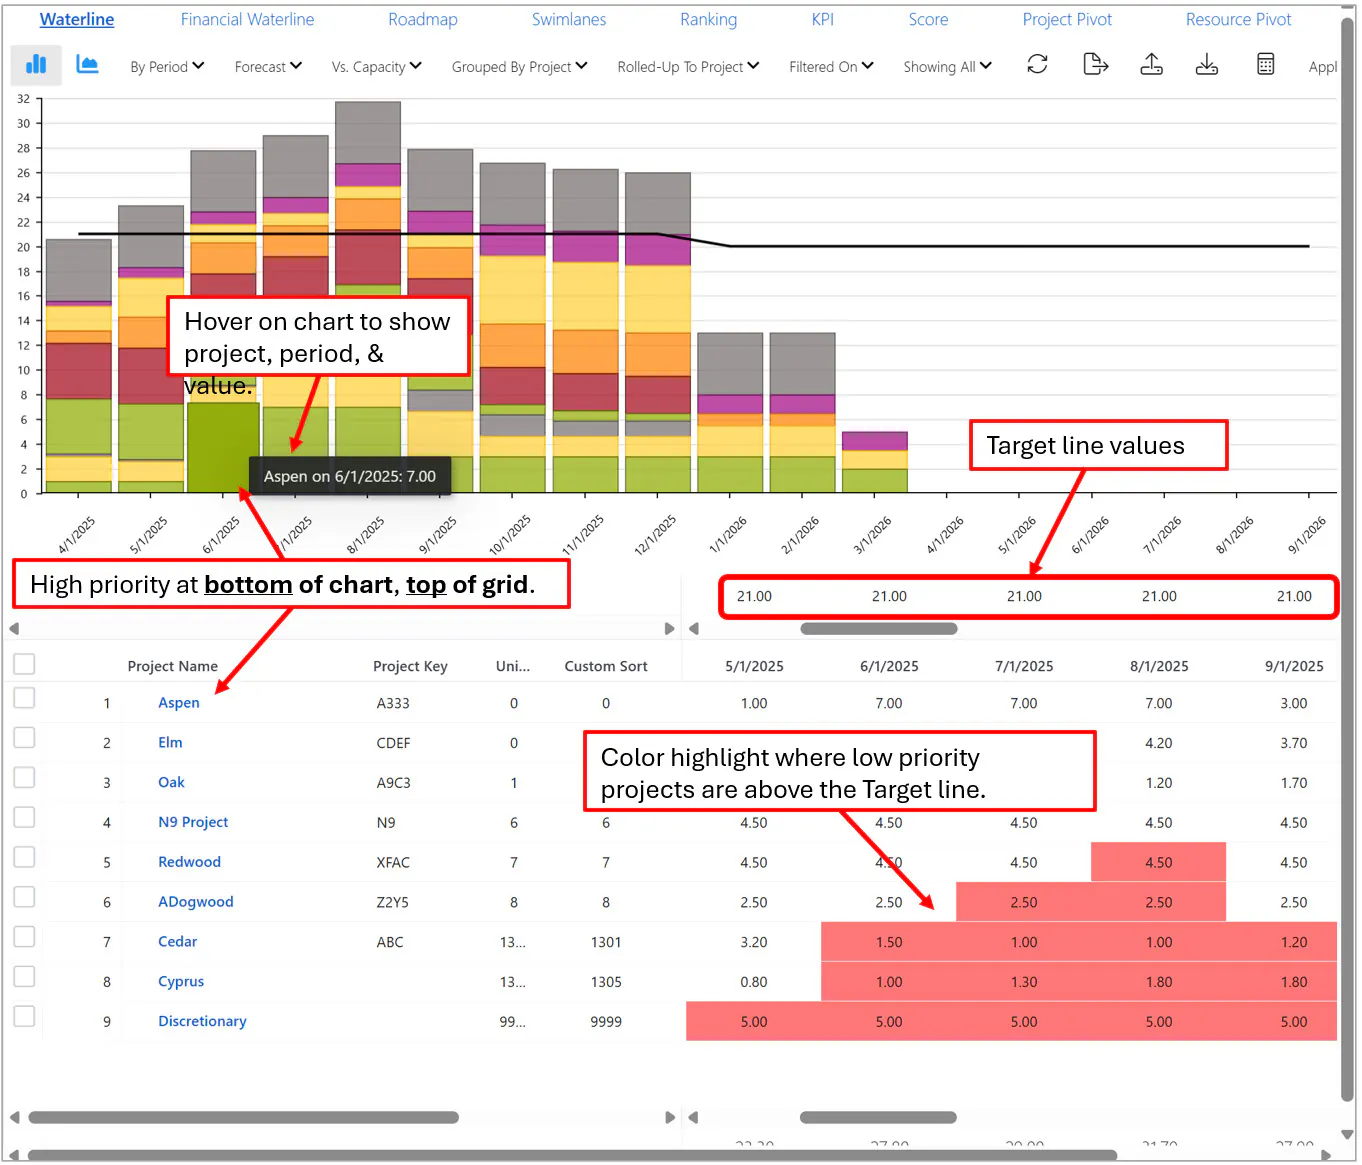
Task: Tick the Redwood row checkbox
Action: point(24,857)
